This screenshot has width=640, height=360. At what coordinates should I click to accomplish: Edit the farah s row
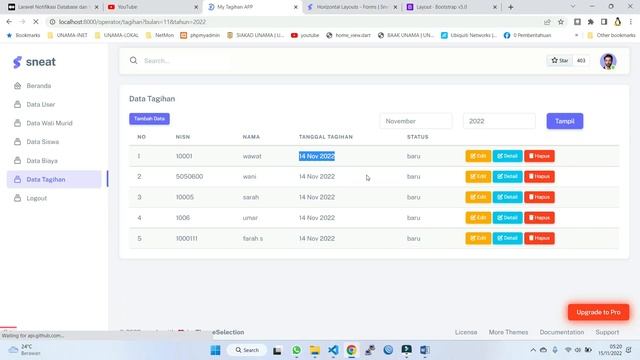478,238
